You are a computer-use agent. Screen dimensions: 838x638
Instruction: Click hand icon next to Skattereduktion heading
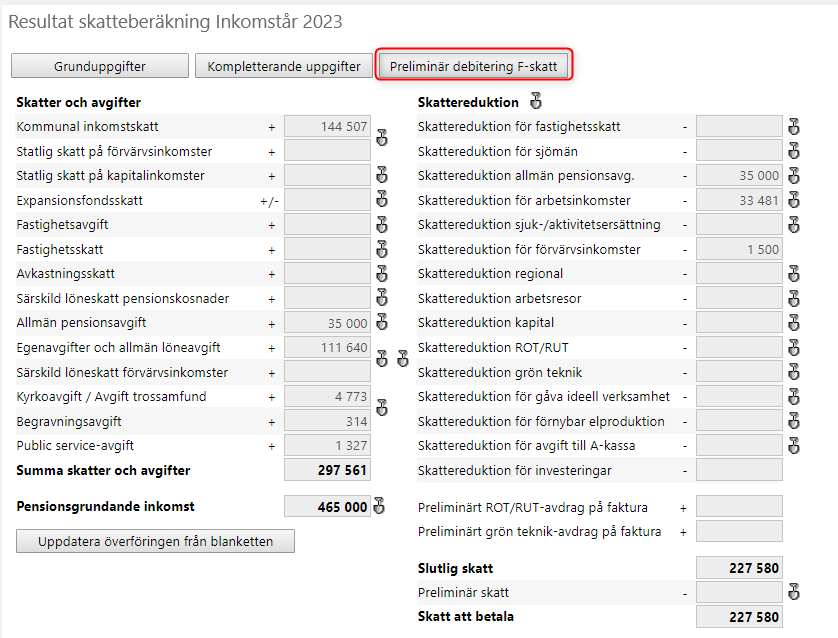click(x=536, y=100)
